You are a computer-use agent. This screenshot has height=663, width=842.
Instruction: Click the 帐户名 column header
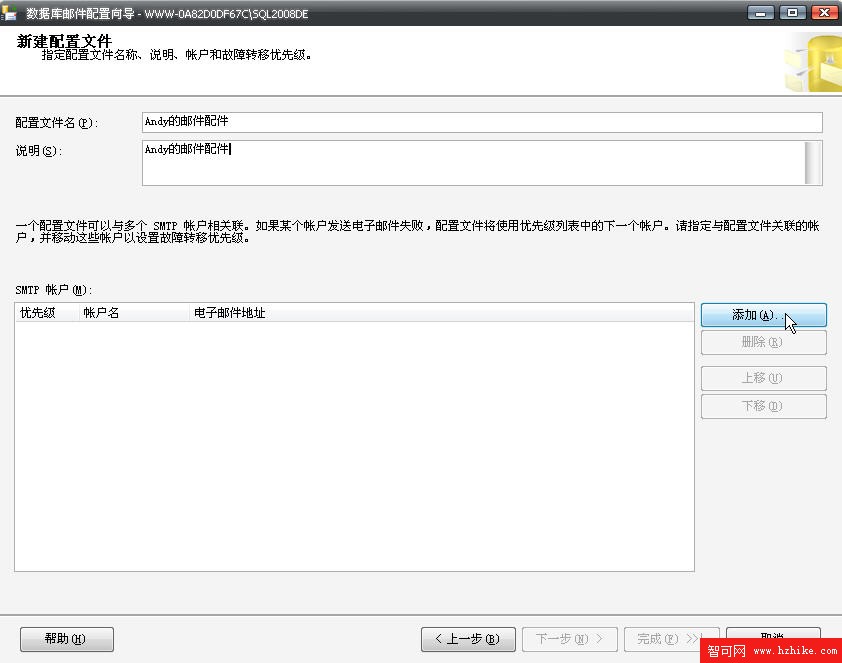(x=134, y=312)
